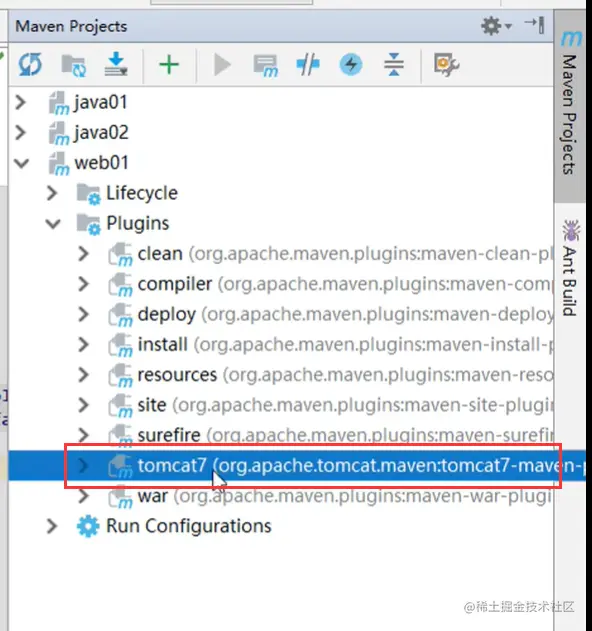This screenshot has width=592, height=631.
Task: Select clean plugin row
Action: point(281,254)
